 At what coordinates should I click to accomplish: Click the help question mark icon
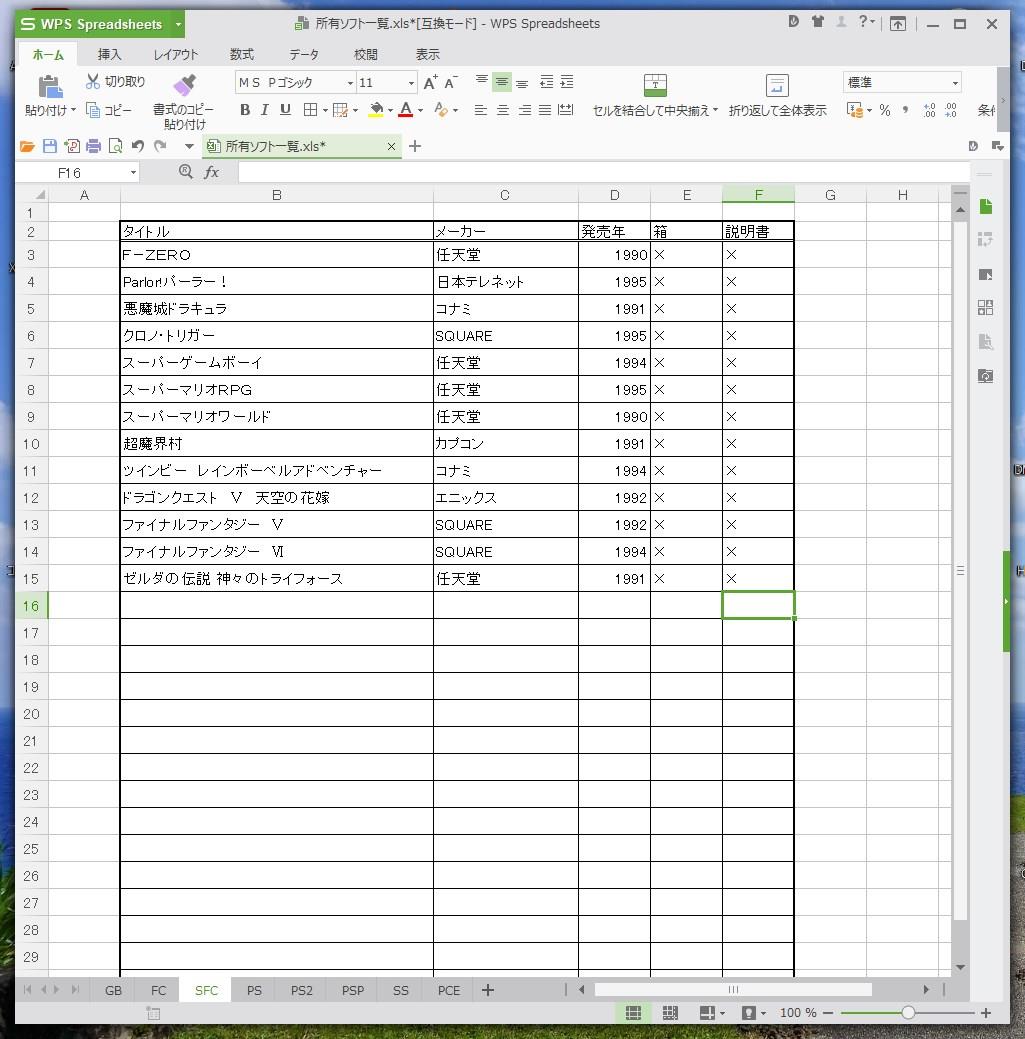pyautogui.click(x=863, y=22)
